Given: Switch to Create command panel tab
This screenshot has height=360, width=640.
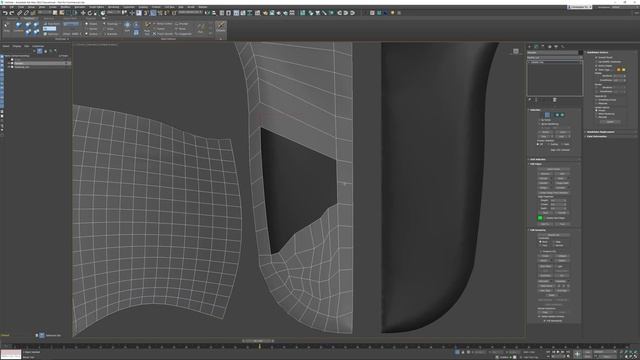Looking at the screenshot, I should 530,47.
